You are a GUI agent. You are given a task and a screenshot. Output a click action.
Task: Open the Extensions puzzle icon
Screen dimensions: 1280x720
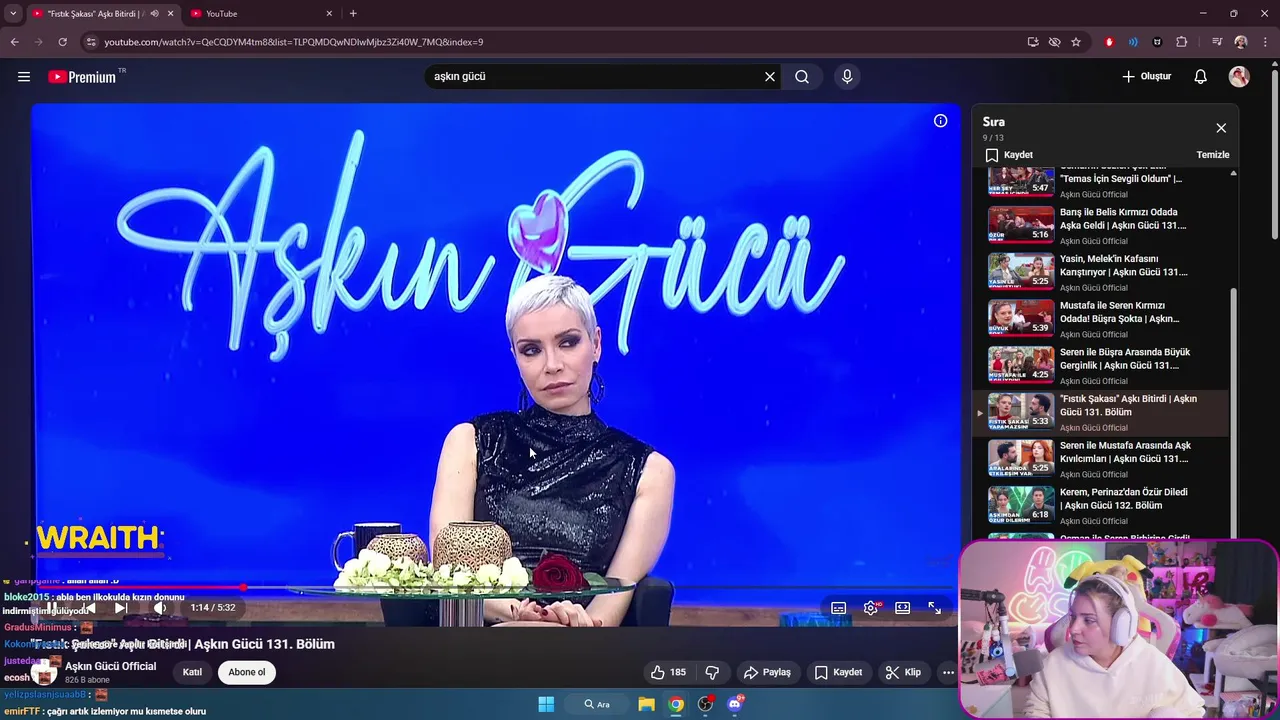(x=1182, y=42)
